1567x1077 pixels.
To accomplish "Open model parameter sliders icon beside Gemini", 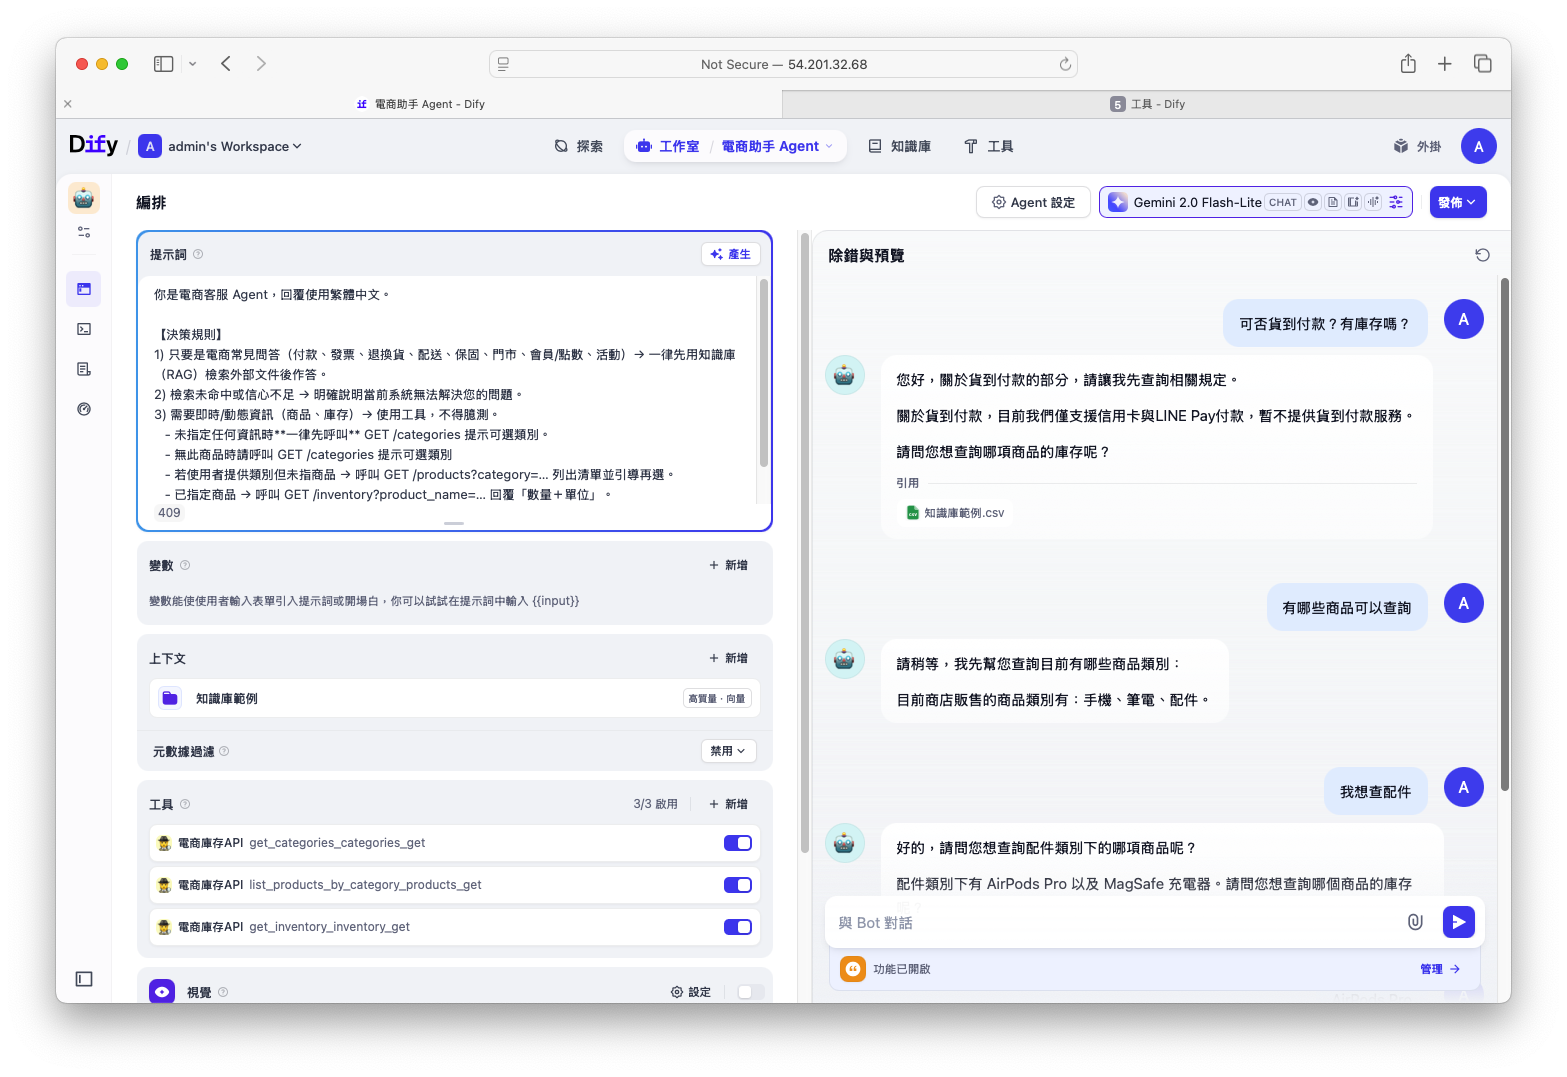I will (1396, 202).
